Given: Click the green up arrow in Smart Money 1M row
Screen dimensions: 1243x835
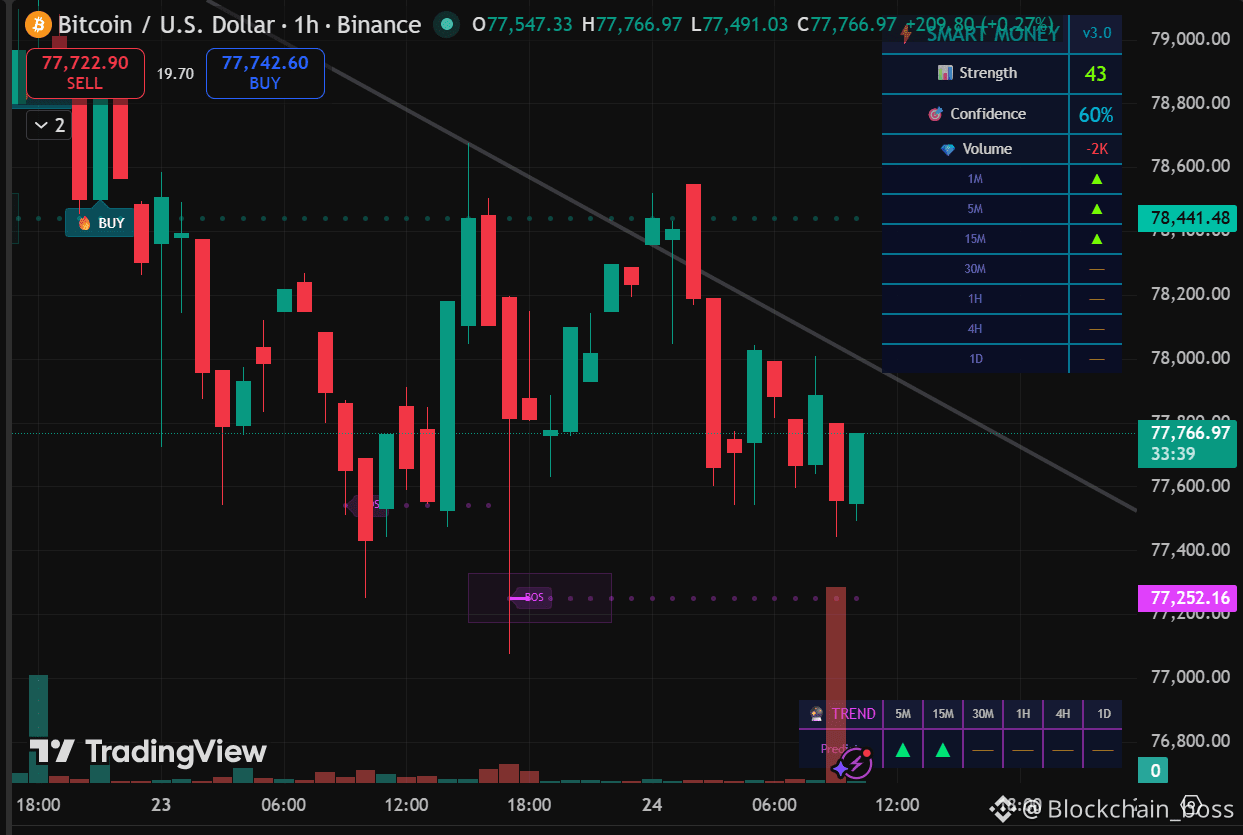Looking at the screenshot, I should (x=1096, y=179).
